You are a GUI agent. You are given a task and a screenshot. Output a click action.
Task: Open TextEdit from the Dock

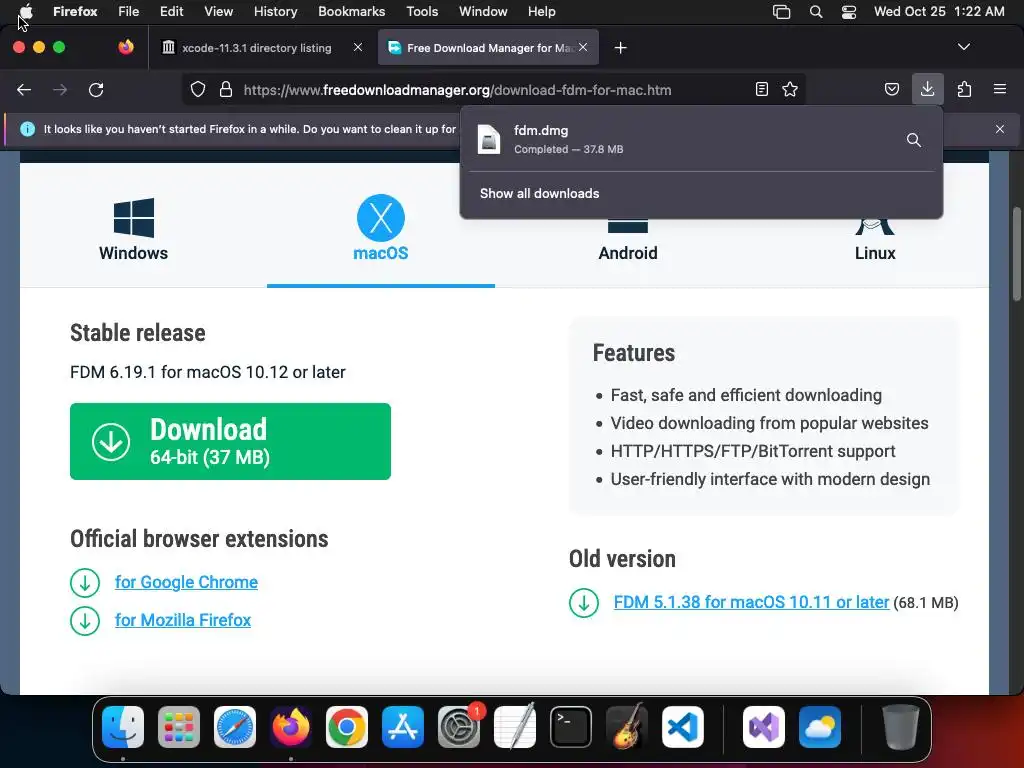(515, 726)
